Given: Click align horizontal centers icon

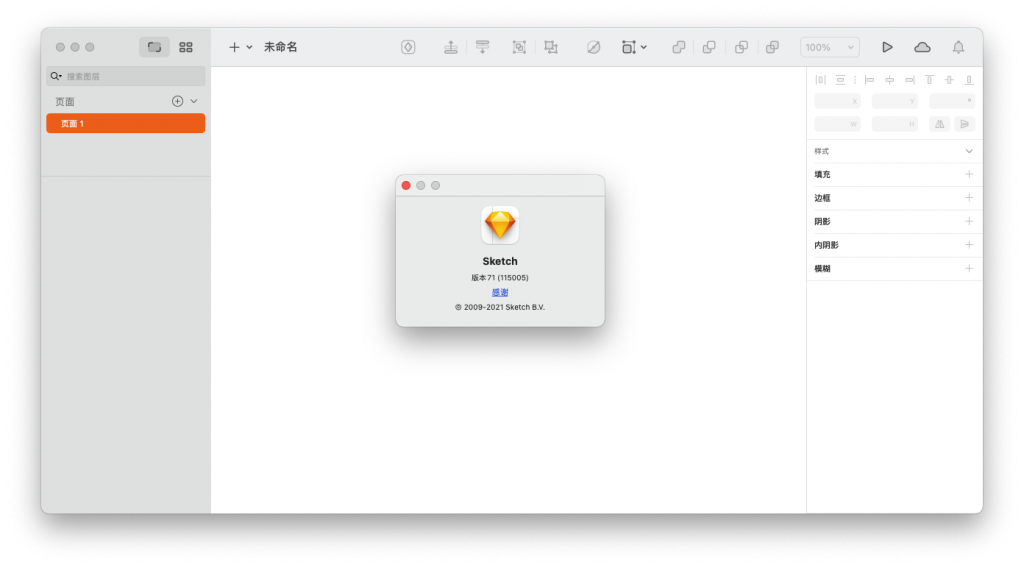Looking at the screenshot, I should (889, 80).
